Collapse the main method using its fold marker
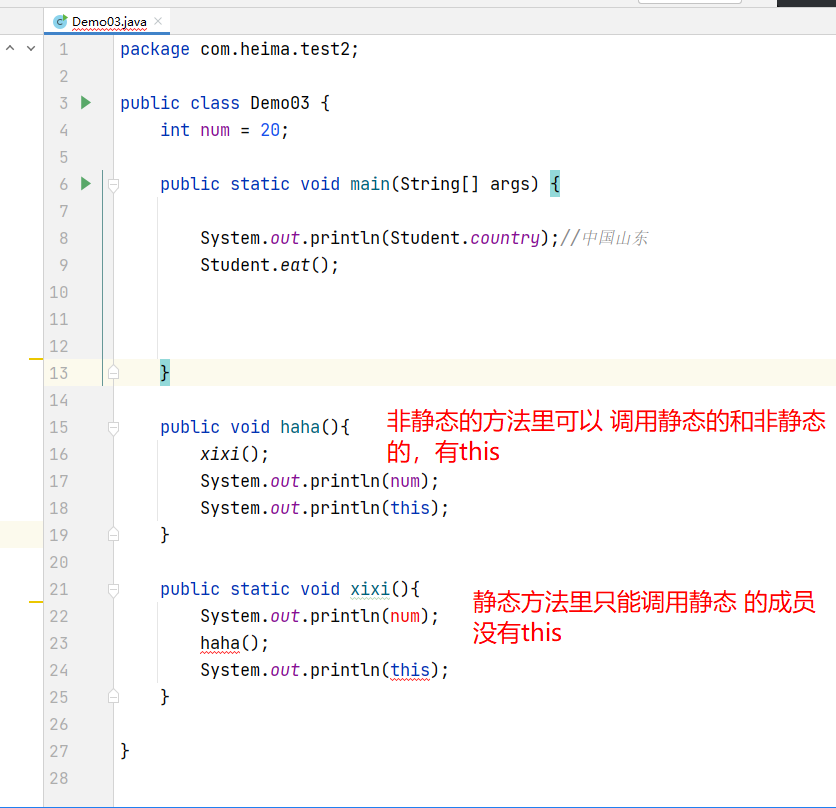Screen dimensions: 836x808 point(113,183)
